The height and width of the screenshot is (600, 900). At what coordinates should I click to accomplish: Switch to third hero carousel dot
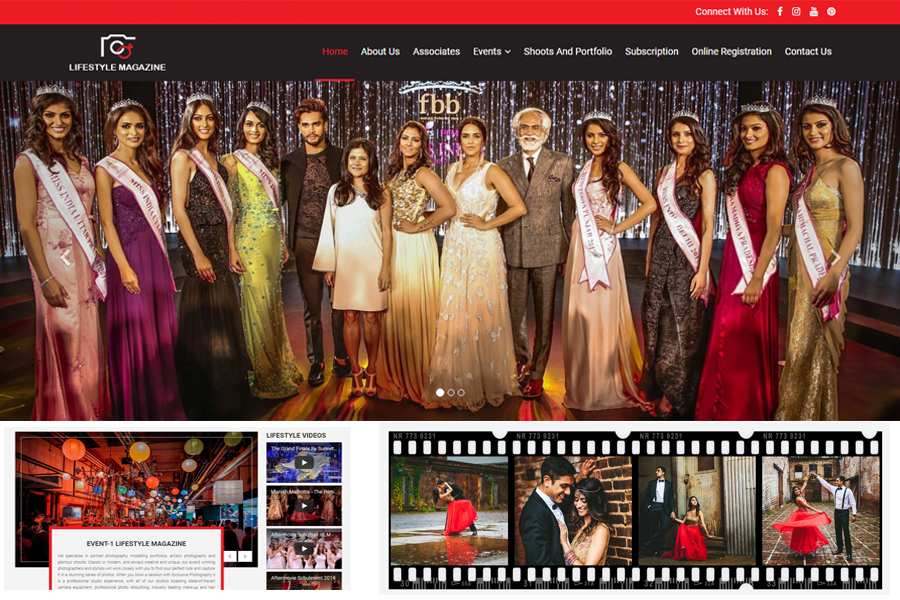click(461, 393)
